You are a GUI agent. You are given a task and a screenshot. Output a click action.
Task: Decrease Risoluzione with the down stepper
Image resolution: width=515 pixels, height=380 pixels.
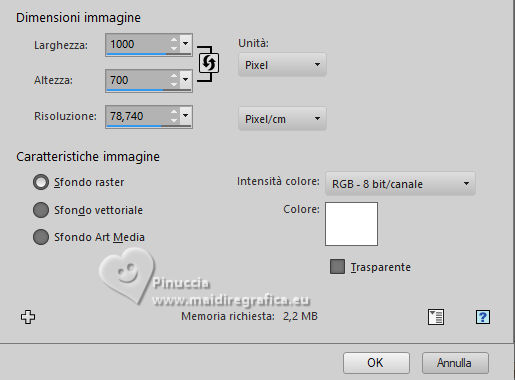click(x=174, y=121)
